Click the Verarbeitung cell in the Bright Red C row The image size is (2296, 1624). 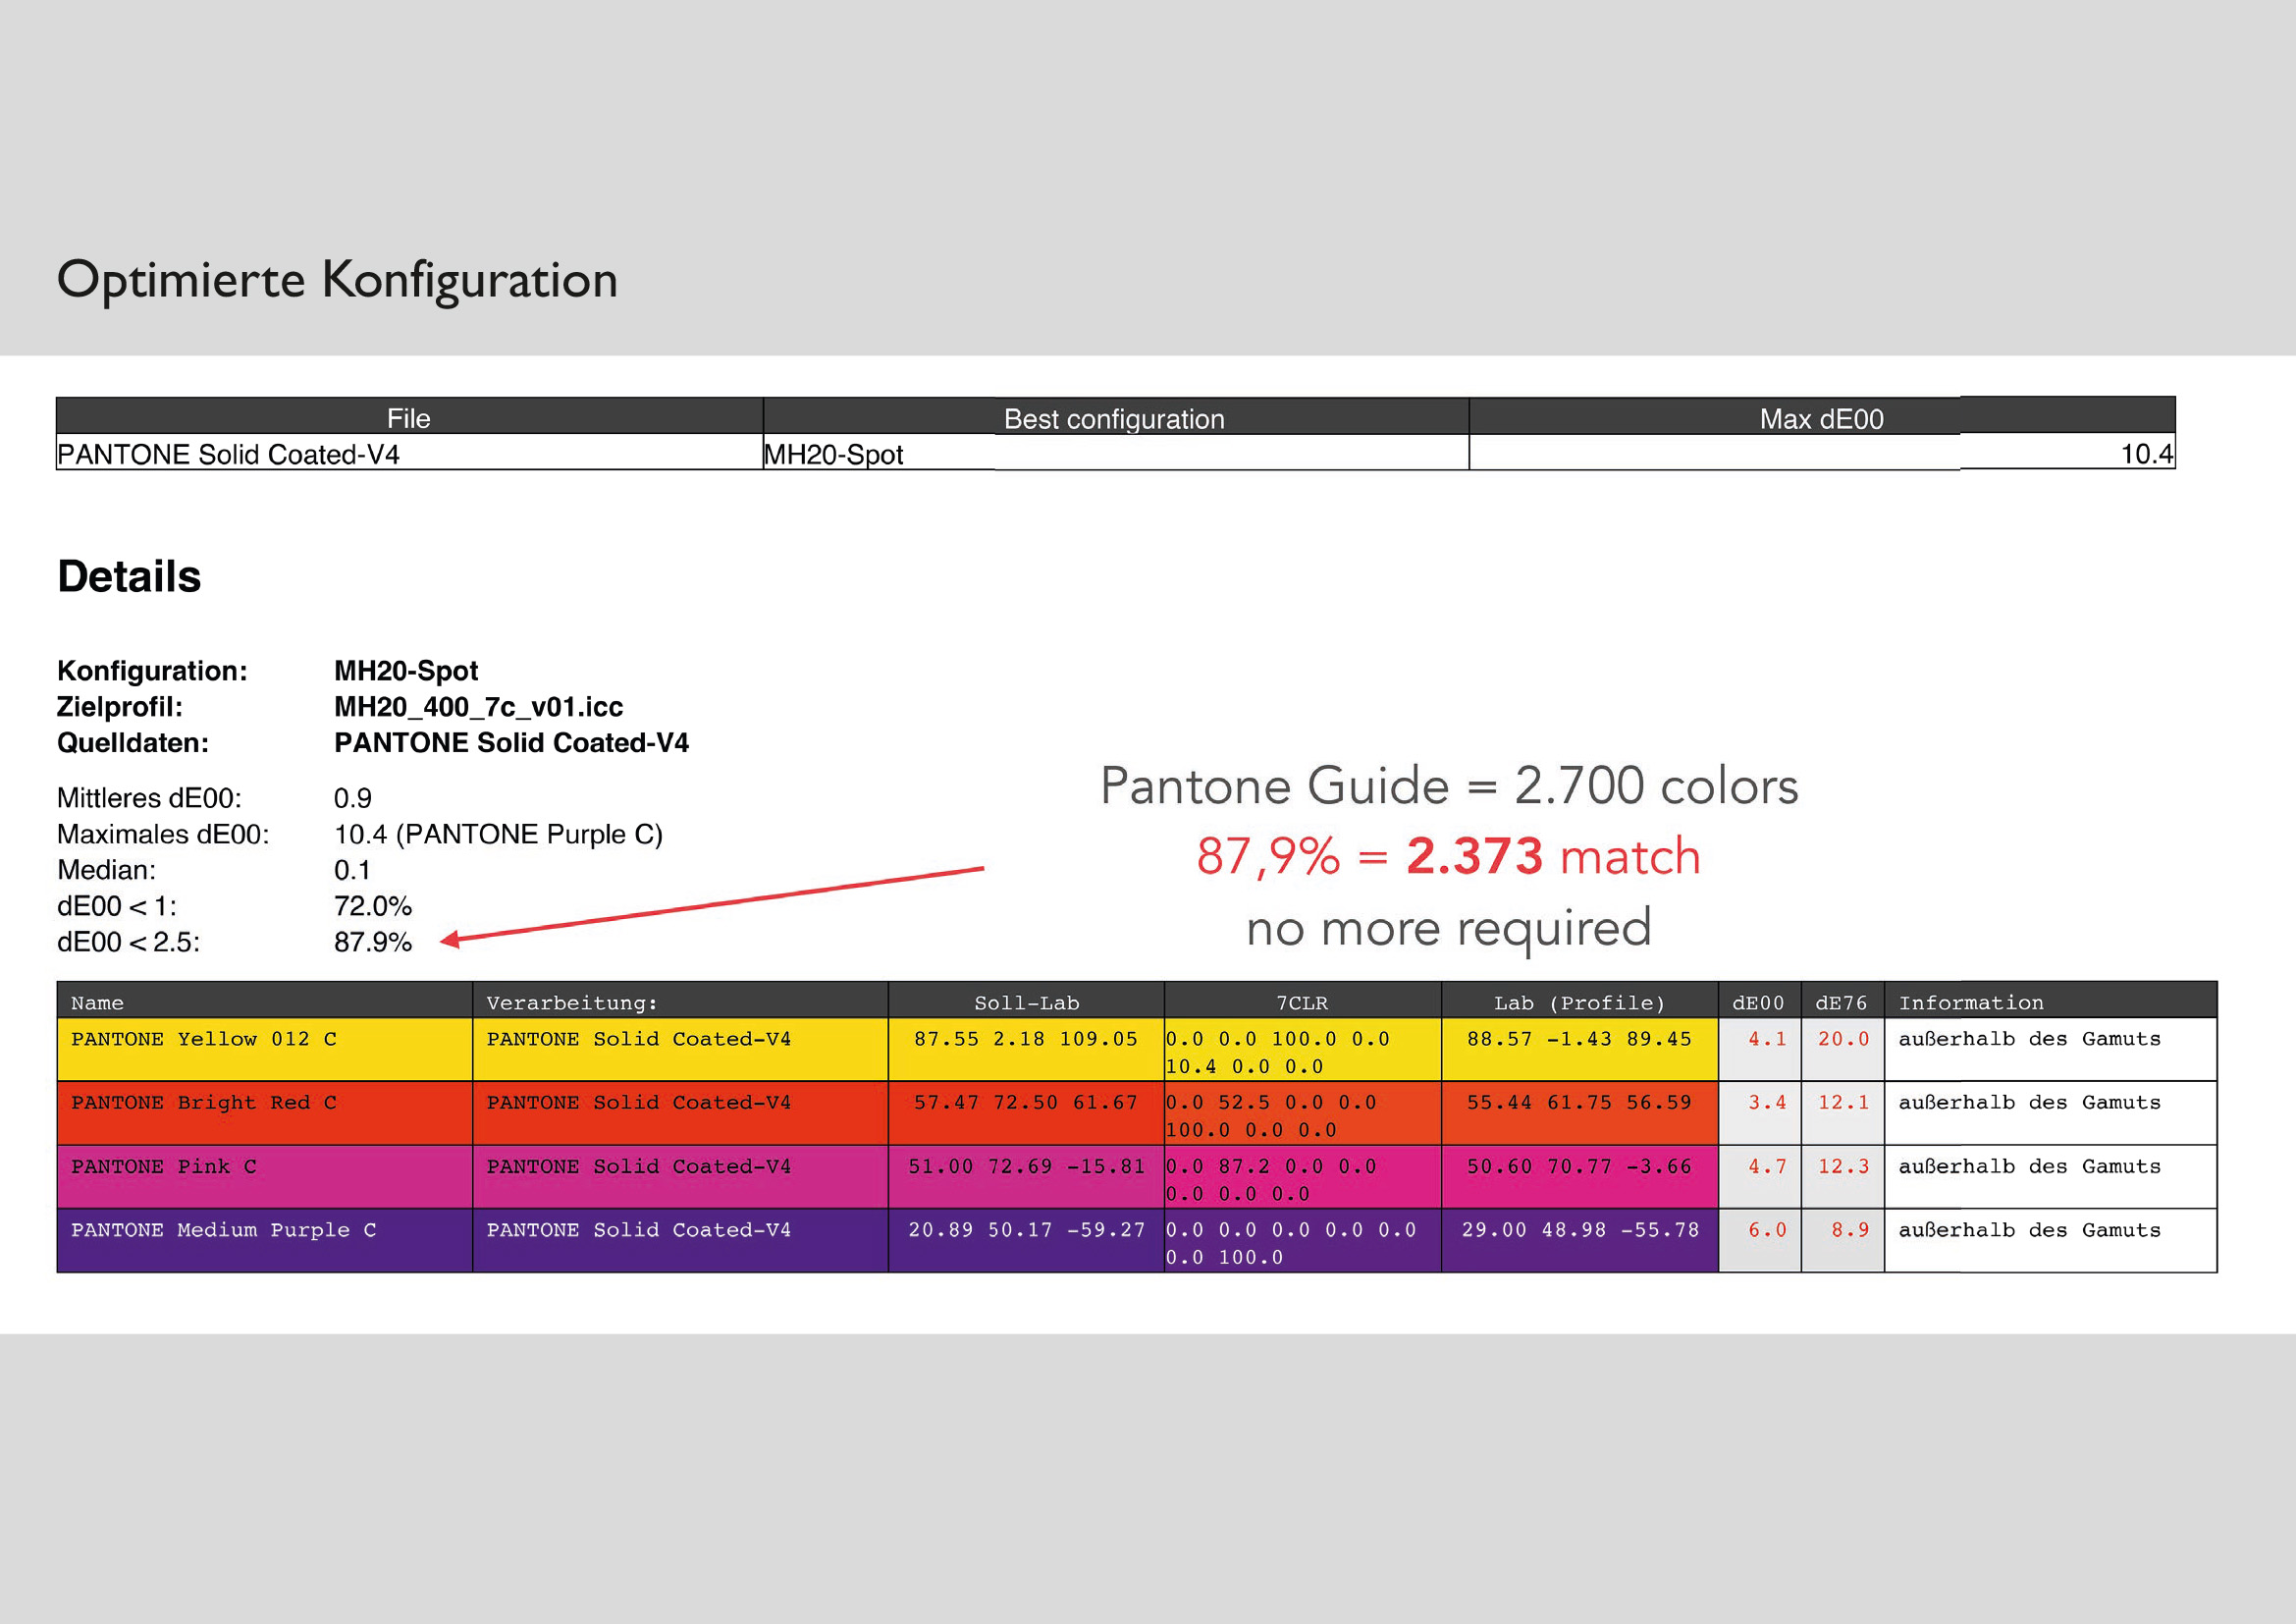pyautogui.click(x=681, y=1113)
